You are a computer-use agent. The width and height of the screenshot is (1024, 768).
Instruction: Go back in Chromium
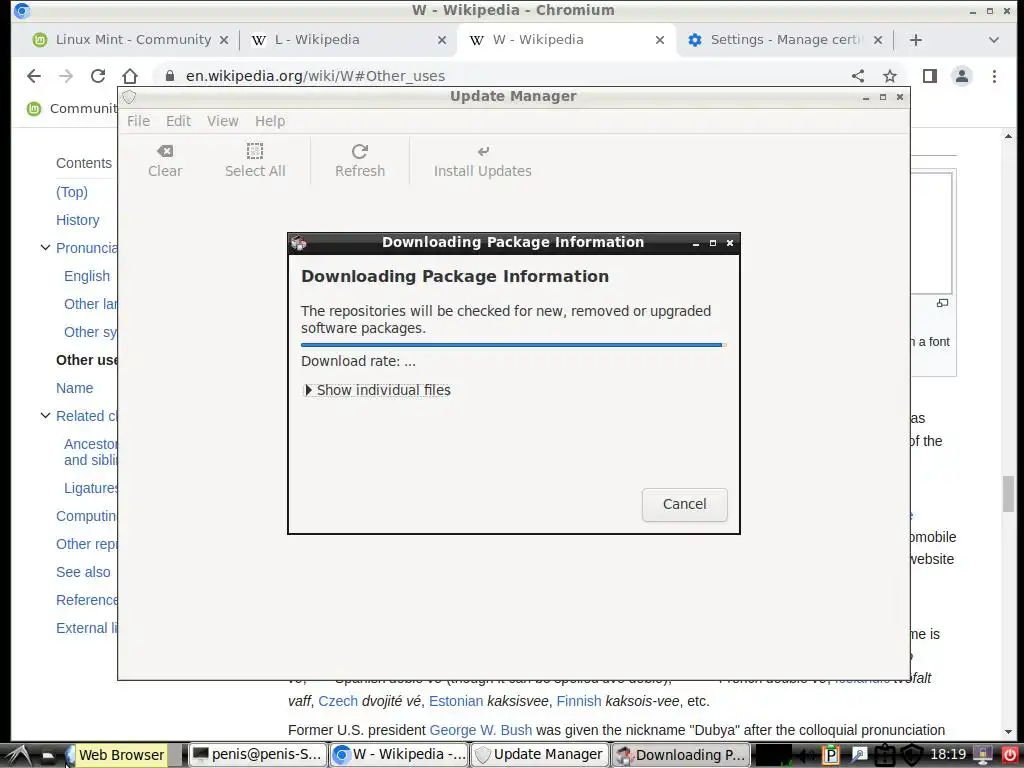34,76
